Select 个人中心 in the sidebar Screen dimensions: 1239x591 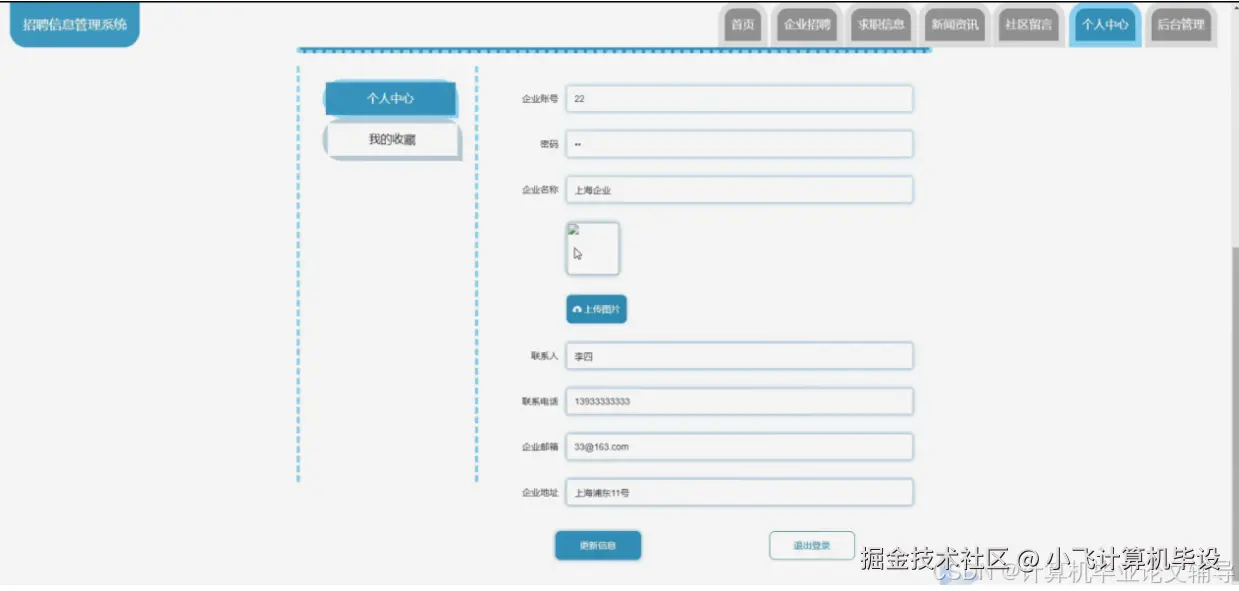coord(390,99)
